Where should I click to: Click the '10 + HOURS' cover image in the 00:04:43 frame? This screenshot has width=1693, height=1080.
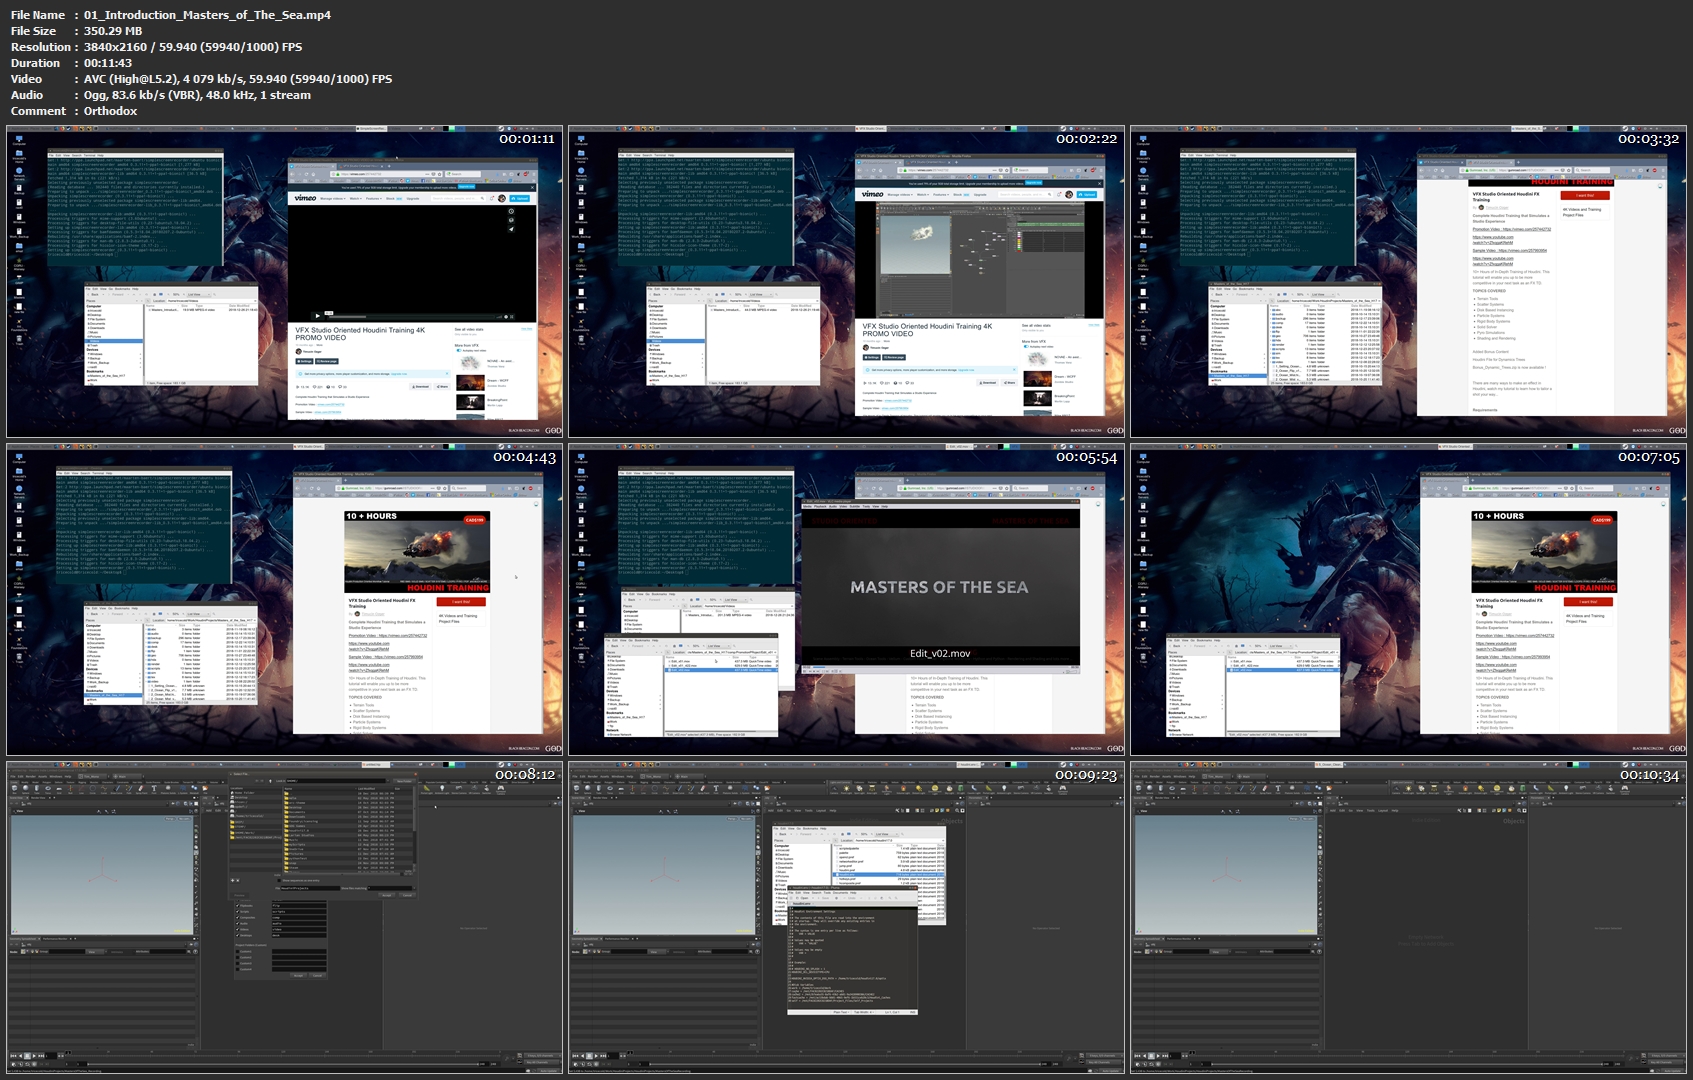417,551
